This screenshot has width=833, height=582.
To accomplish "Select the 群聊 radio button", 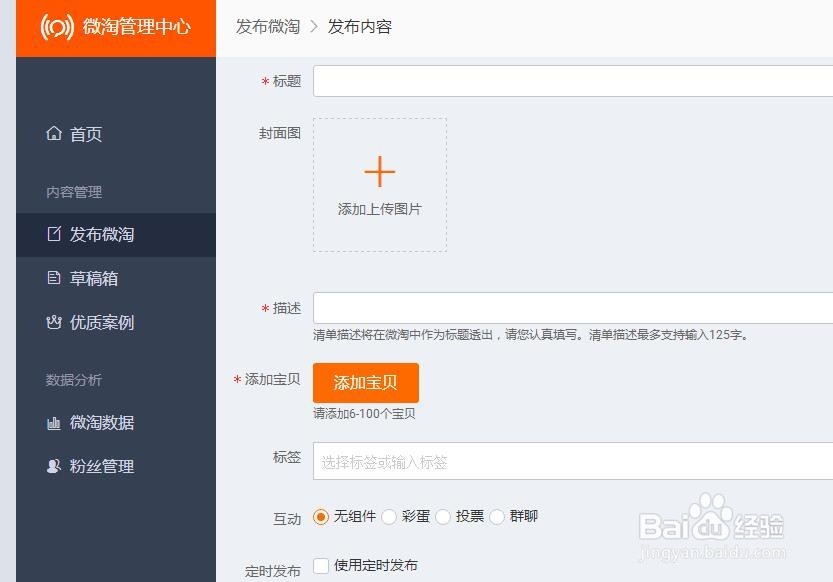I will [497, 517].
